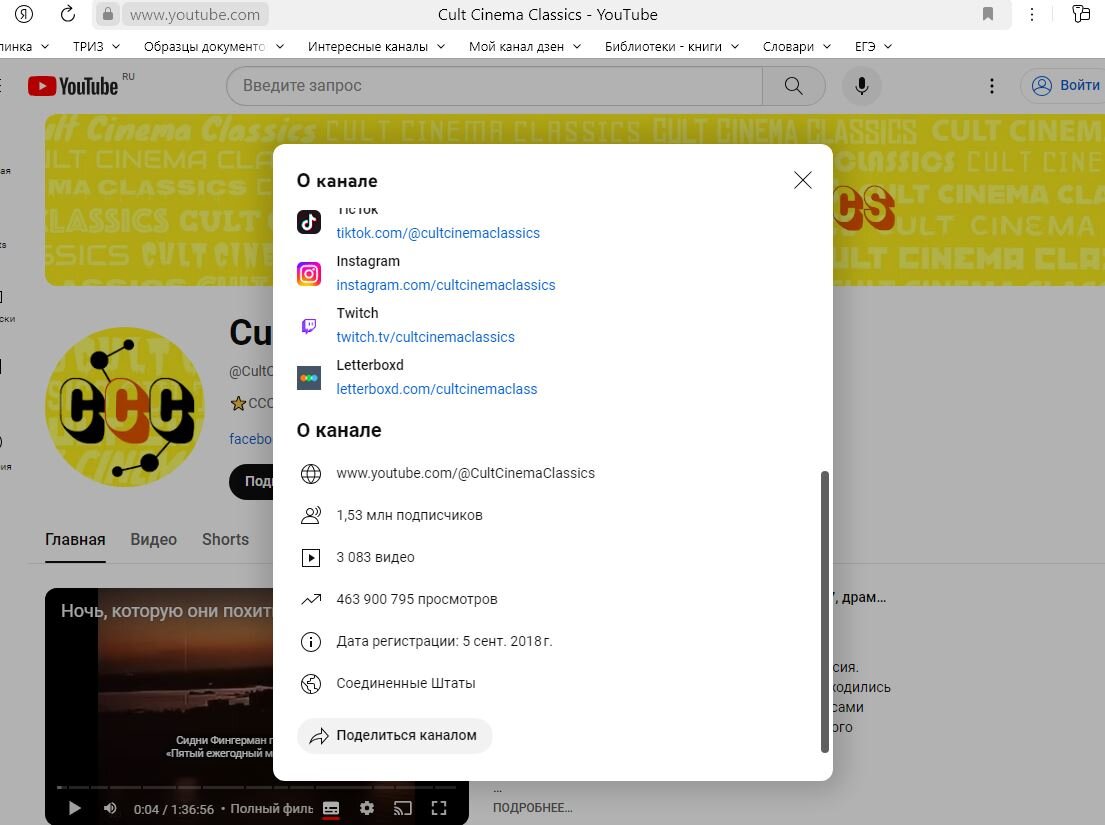This screenshot has height=825, width=1105.
Task: Click Поделиться каналом button
Action: click(394, 736)
